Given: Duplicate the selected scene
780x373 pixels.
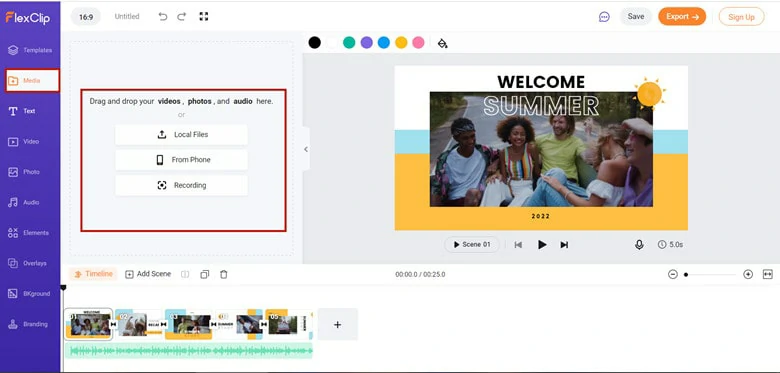Looking at the screenshot, I should [x=204, y=275].
